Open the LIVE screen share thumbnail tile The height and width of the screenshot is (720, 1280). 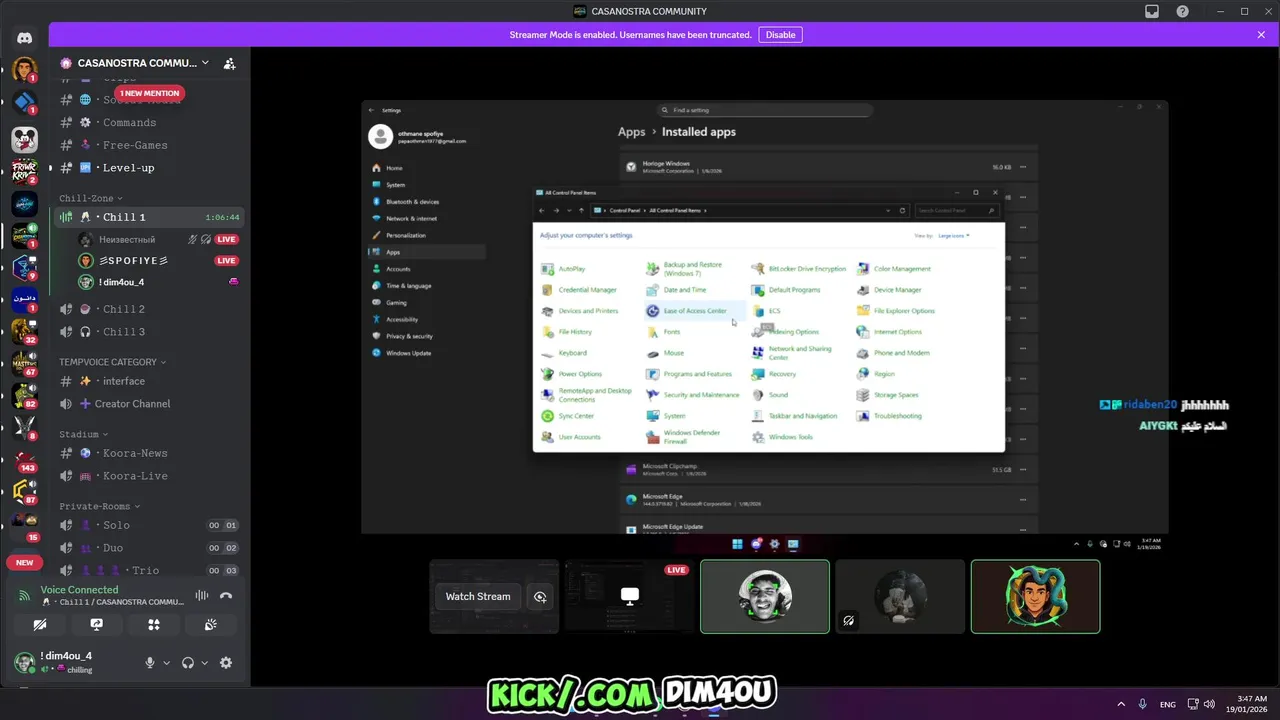click(630, 596)
